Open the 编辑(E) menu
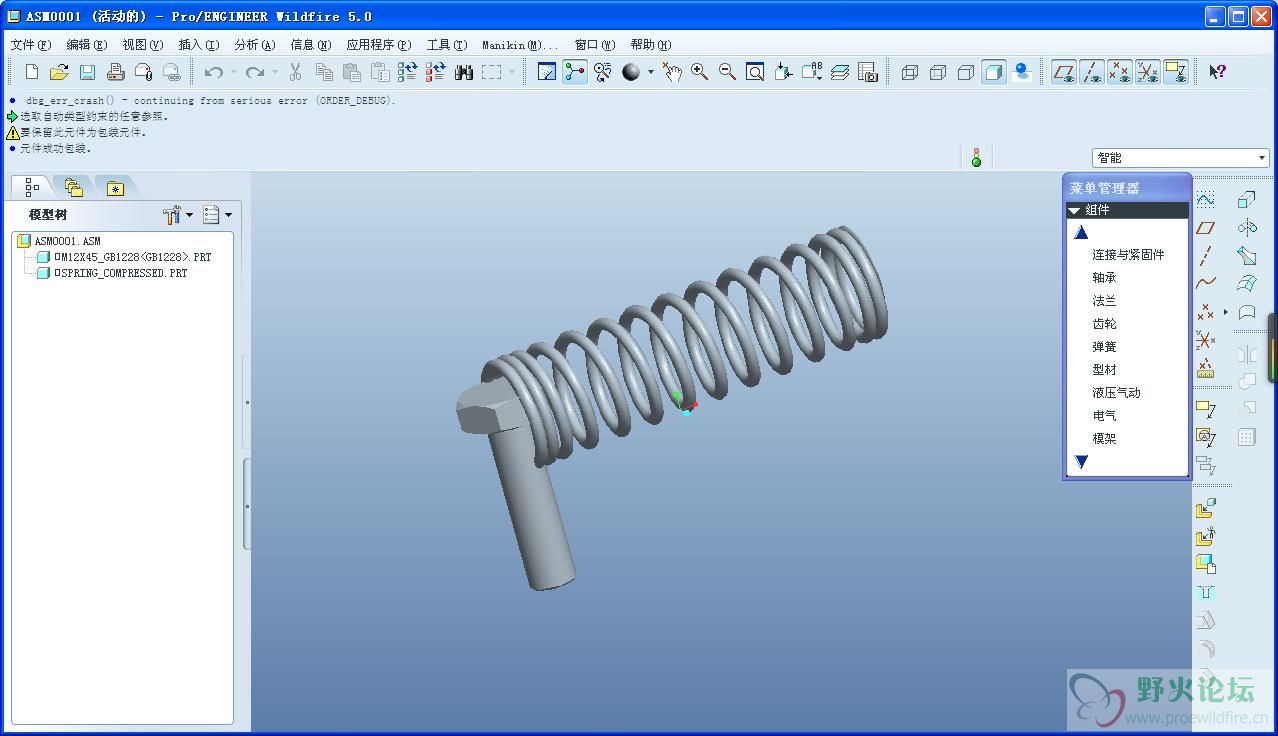1278x736 pixels. [x=87, y=45]
